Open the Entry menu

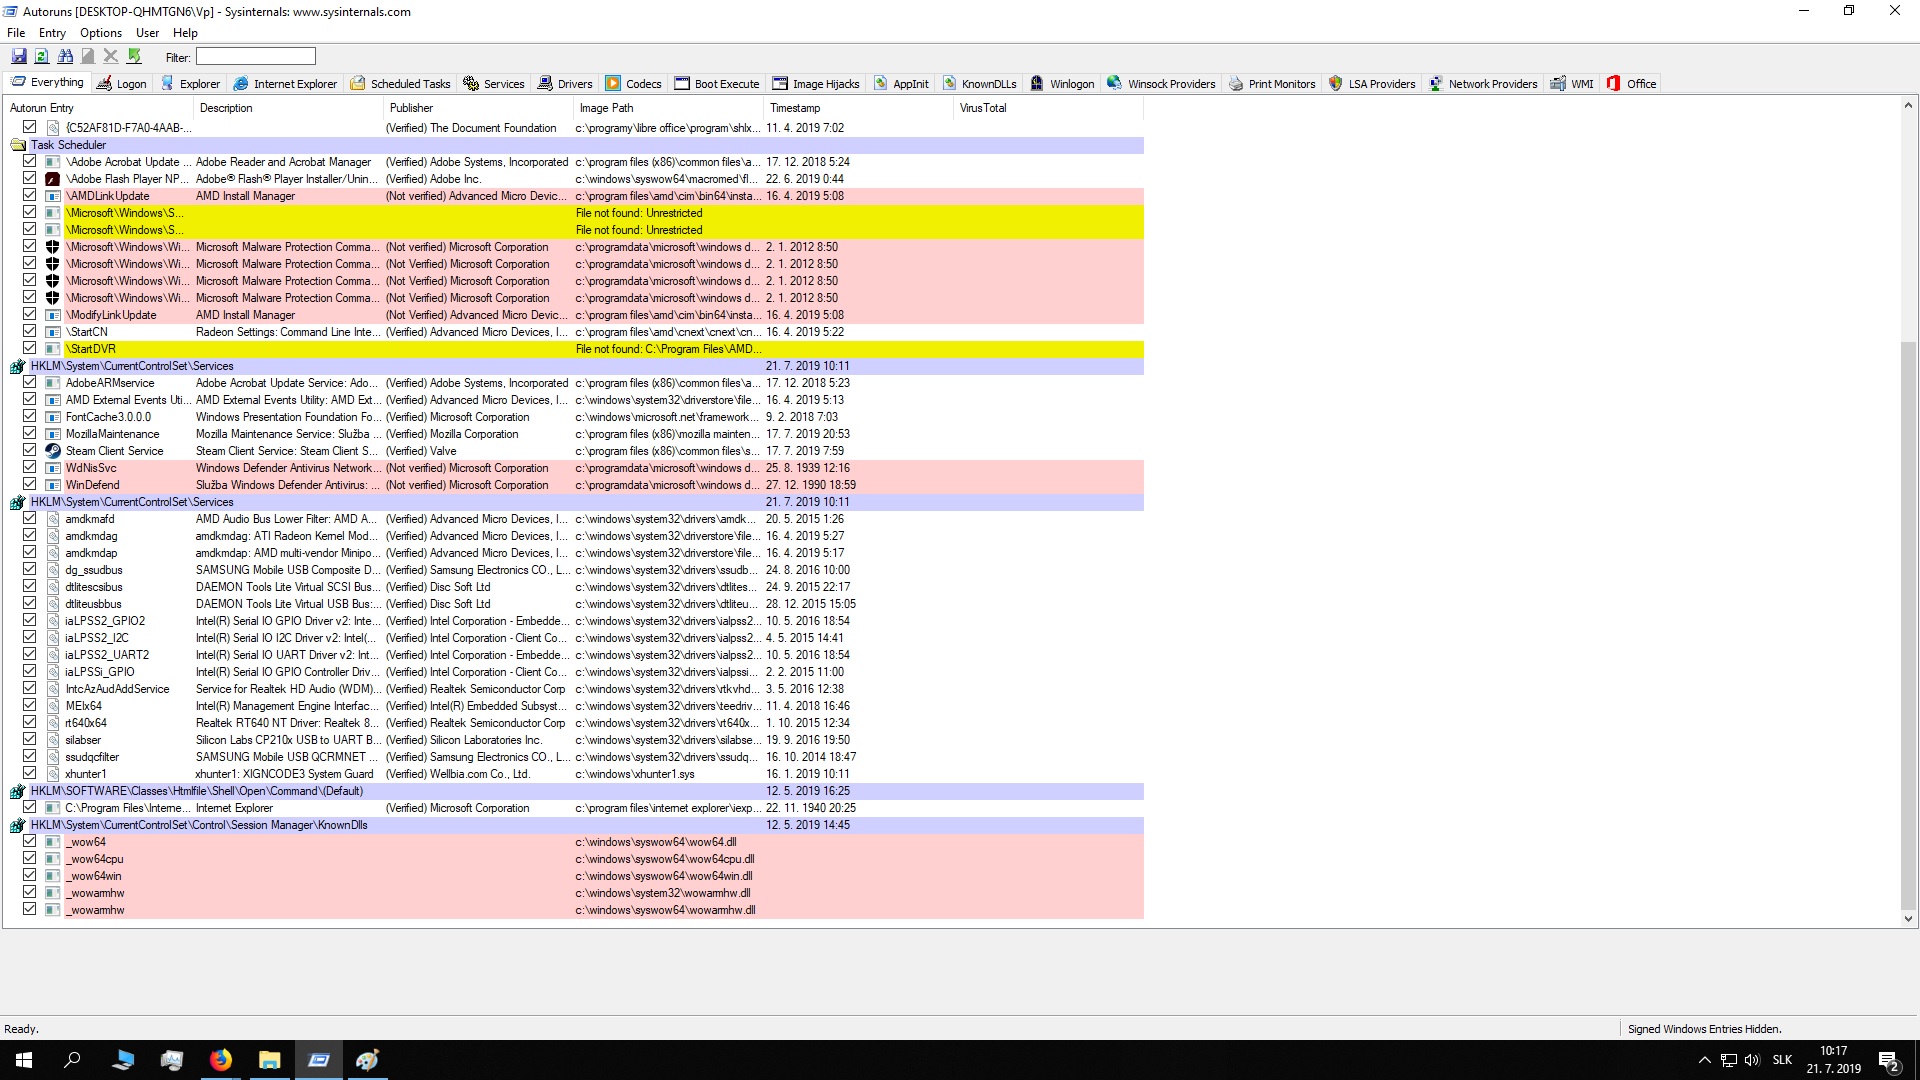[x=52, y=33]
